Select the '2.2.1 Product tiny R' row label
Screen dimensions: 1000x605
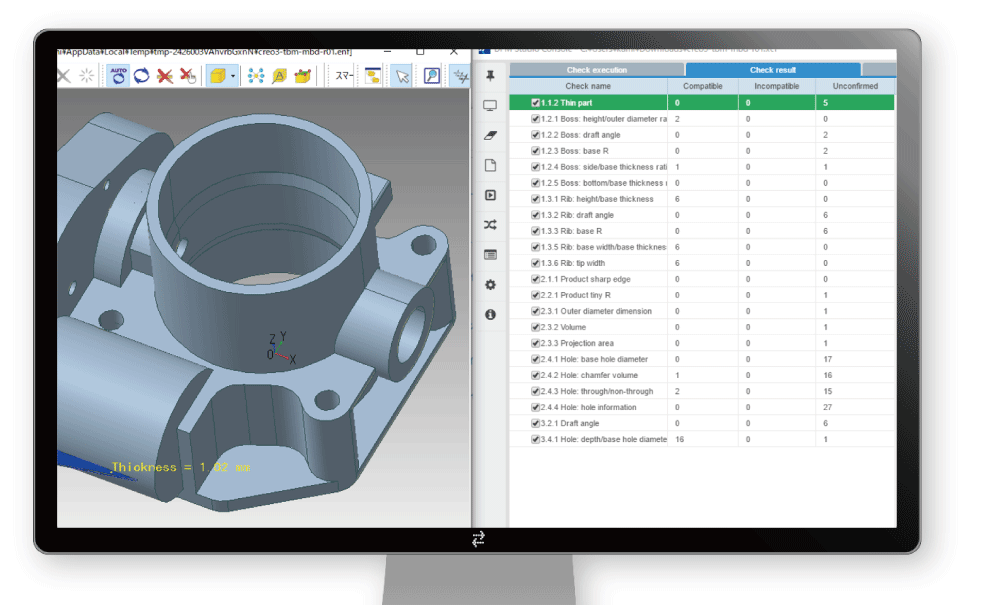click(x=576, y=295)
